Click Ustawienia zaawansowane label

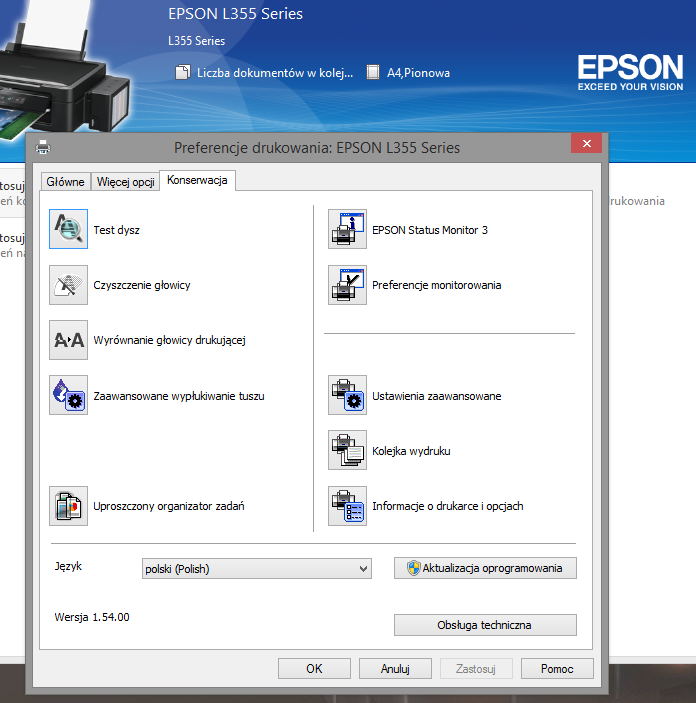pos(436,396)
